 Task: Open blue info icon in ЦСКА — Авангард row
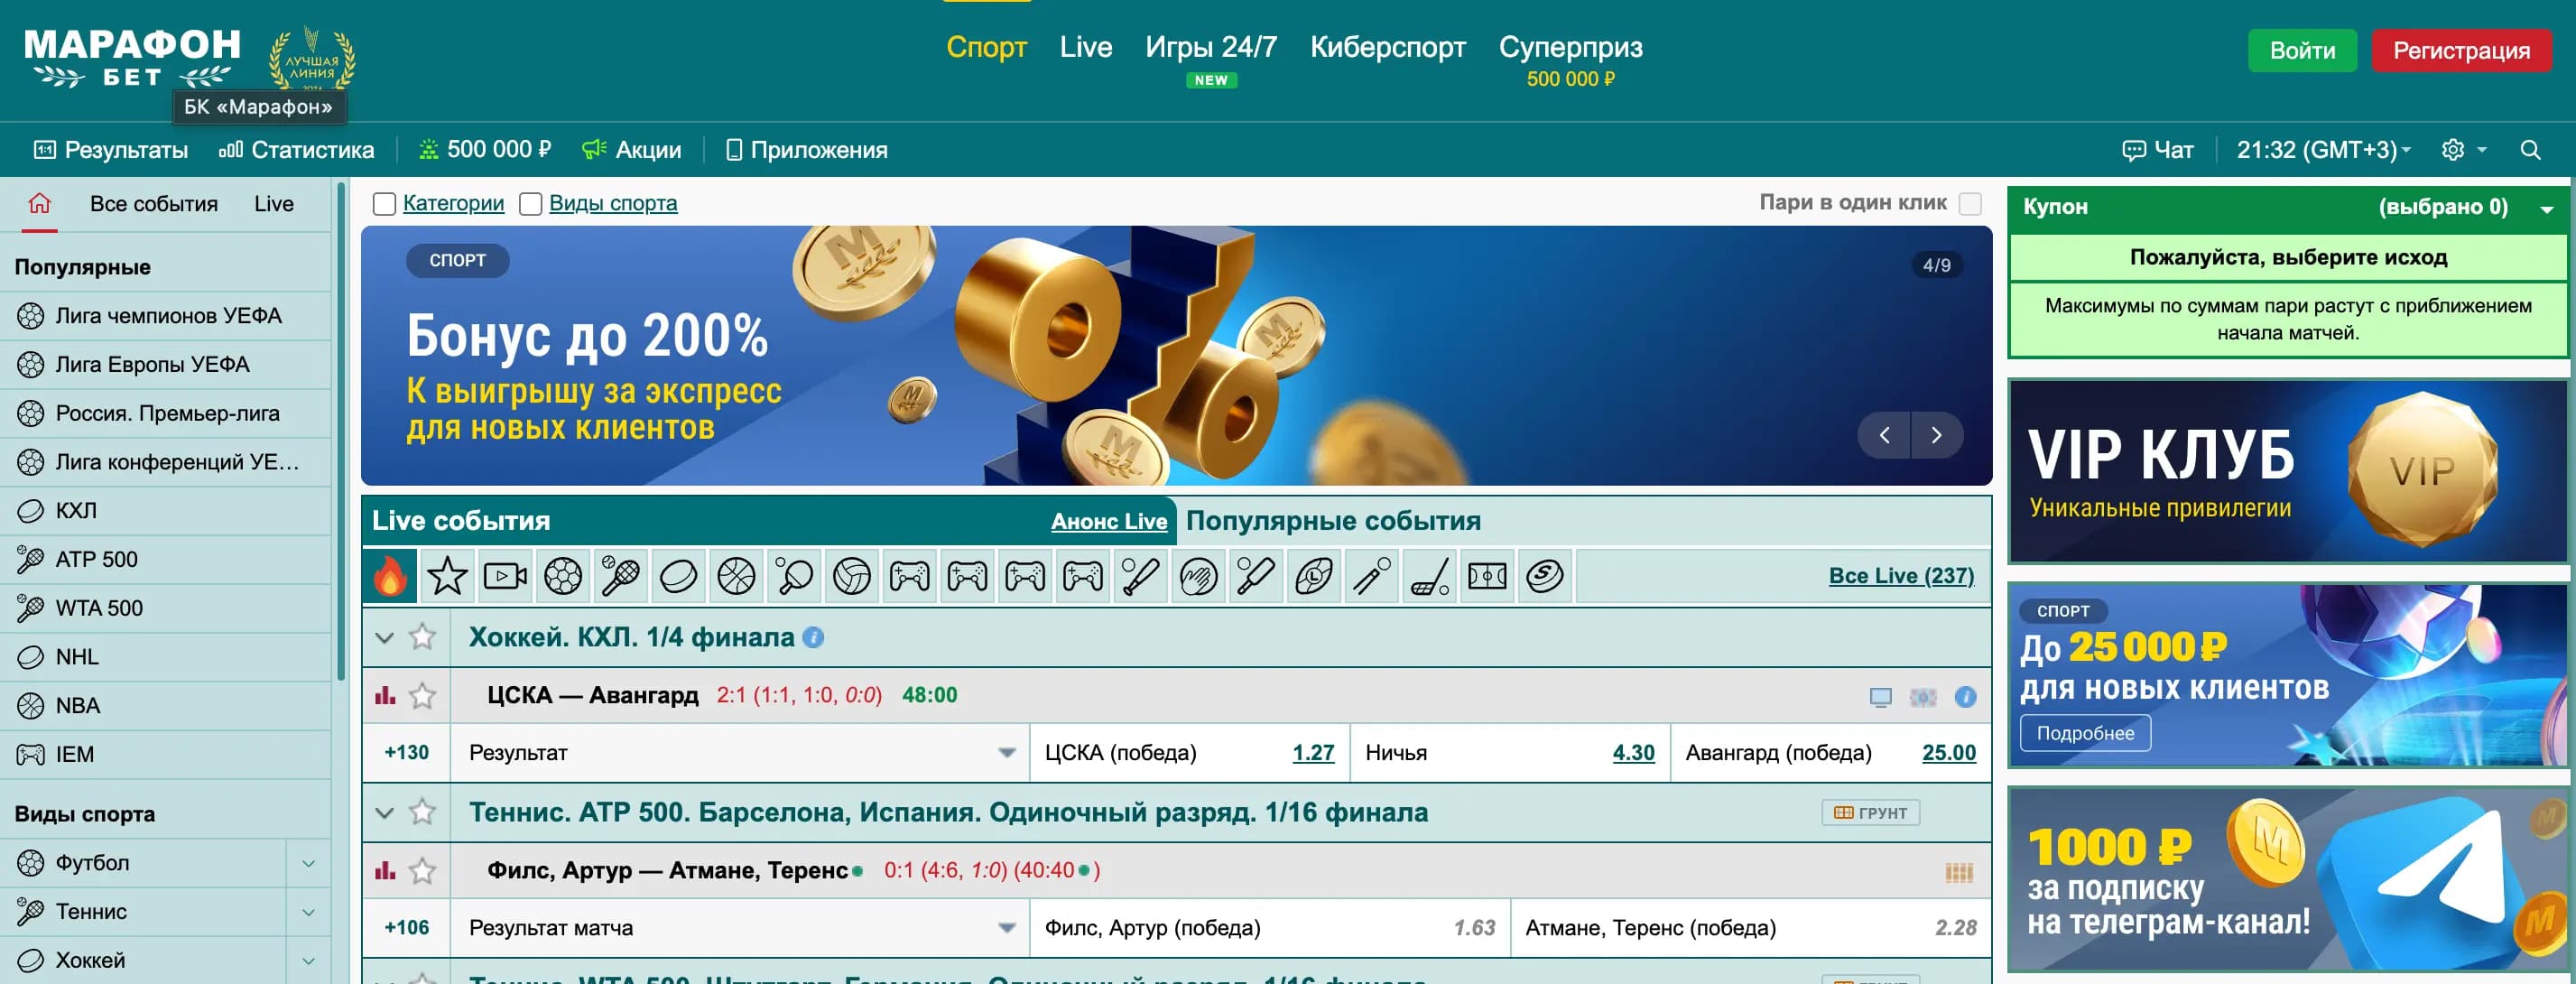pyautogui.click(x=1965, y=697)
